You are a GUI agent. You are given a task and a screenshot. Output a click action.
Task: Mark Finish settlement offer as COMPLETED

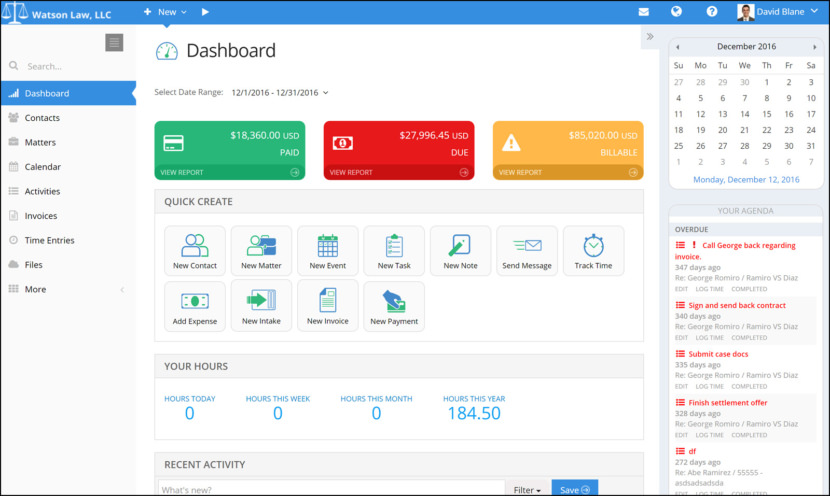point(749,435)
